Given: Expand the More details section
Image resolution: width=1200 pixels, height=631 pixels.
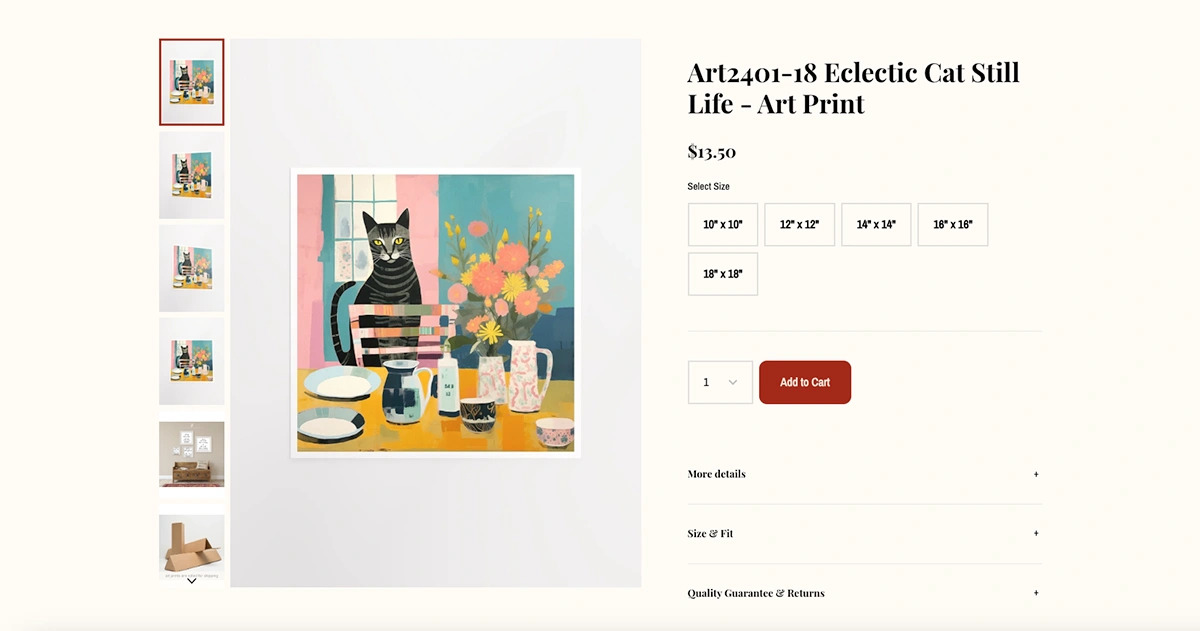Looking at the screenshot, I should (717, 474).
